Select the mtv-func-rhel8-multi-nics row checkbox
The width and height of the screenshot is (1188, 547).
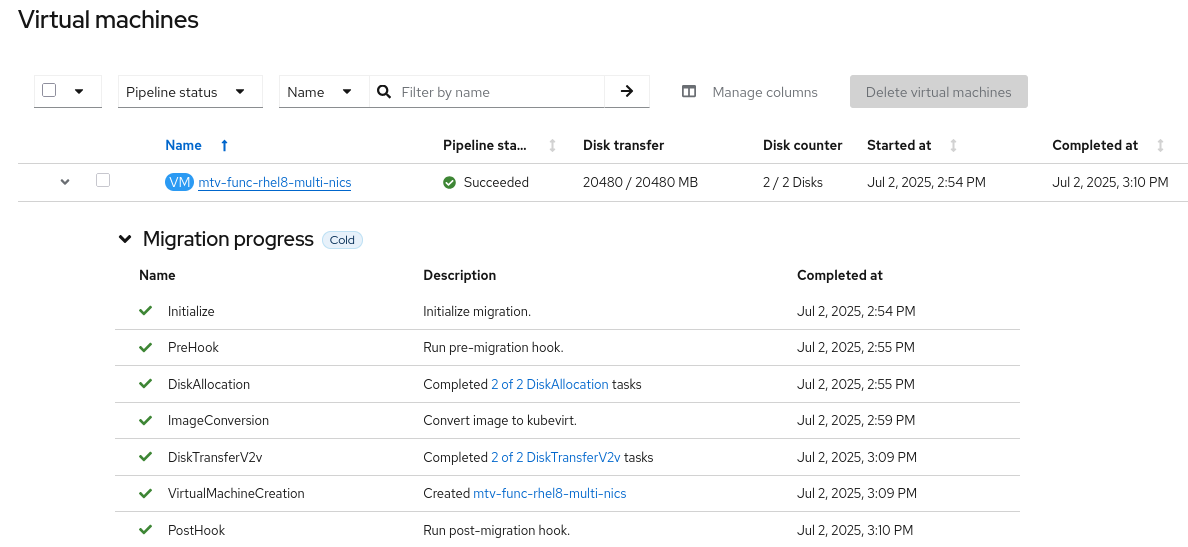[x=103, y=181]
